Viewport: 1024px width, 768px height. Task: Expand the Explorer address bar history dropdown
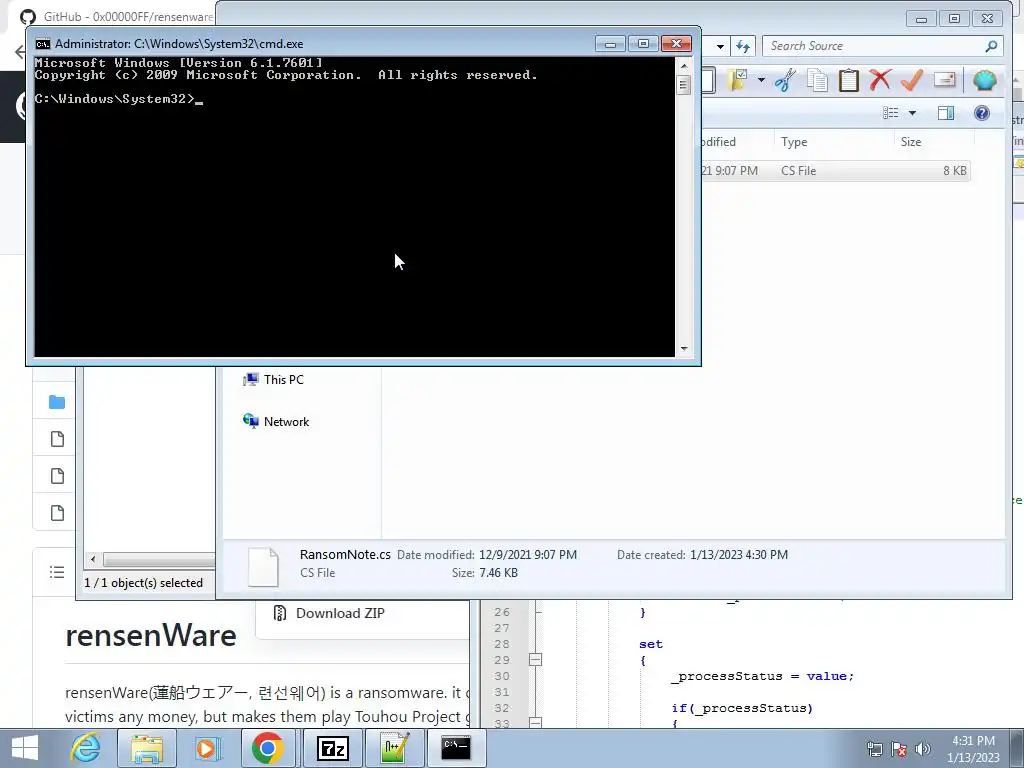click(x=720, y=46)
